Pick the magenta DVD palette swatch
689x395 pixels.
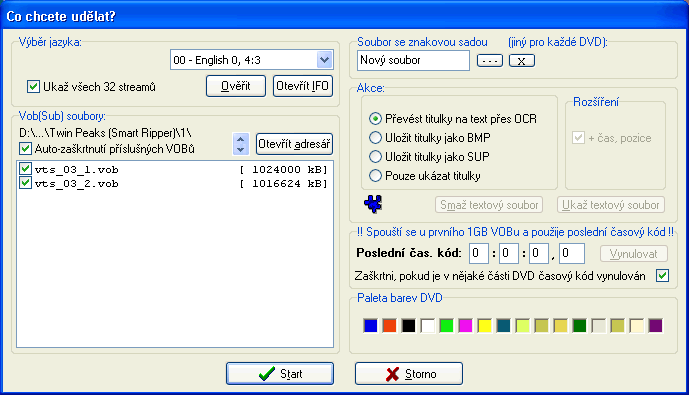pyautogui.click(x=465, y=326)
